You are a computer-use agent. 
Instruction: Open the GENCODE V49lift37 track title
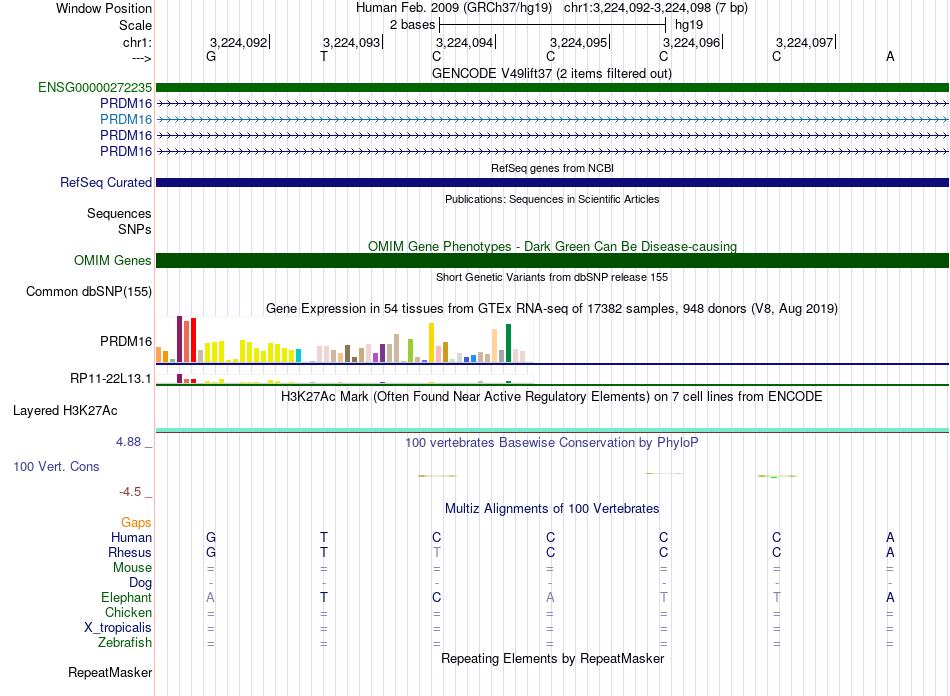(x=552, y=74)
